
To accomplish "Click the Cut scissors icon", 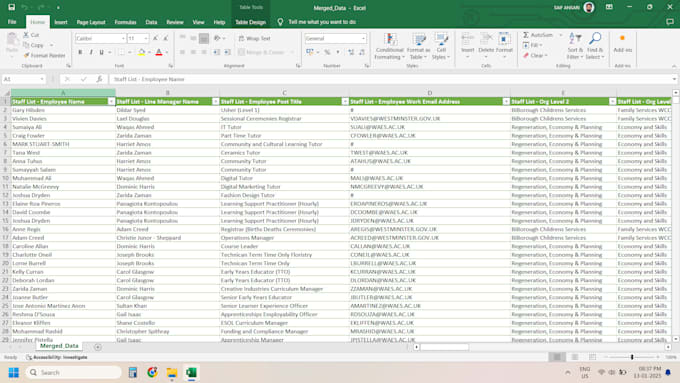I will [26, 35].
